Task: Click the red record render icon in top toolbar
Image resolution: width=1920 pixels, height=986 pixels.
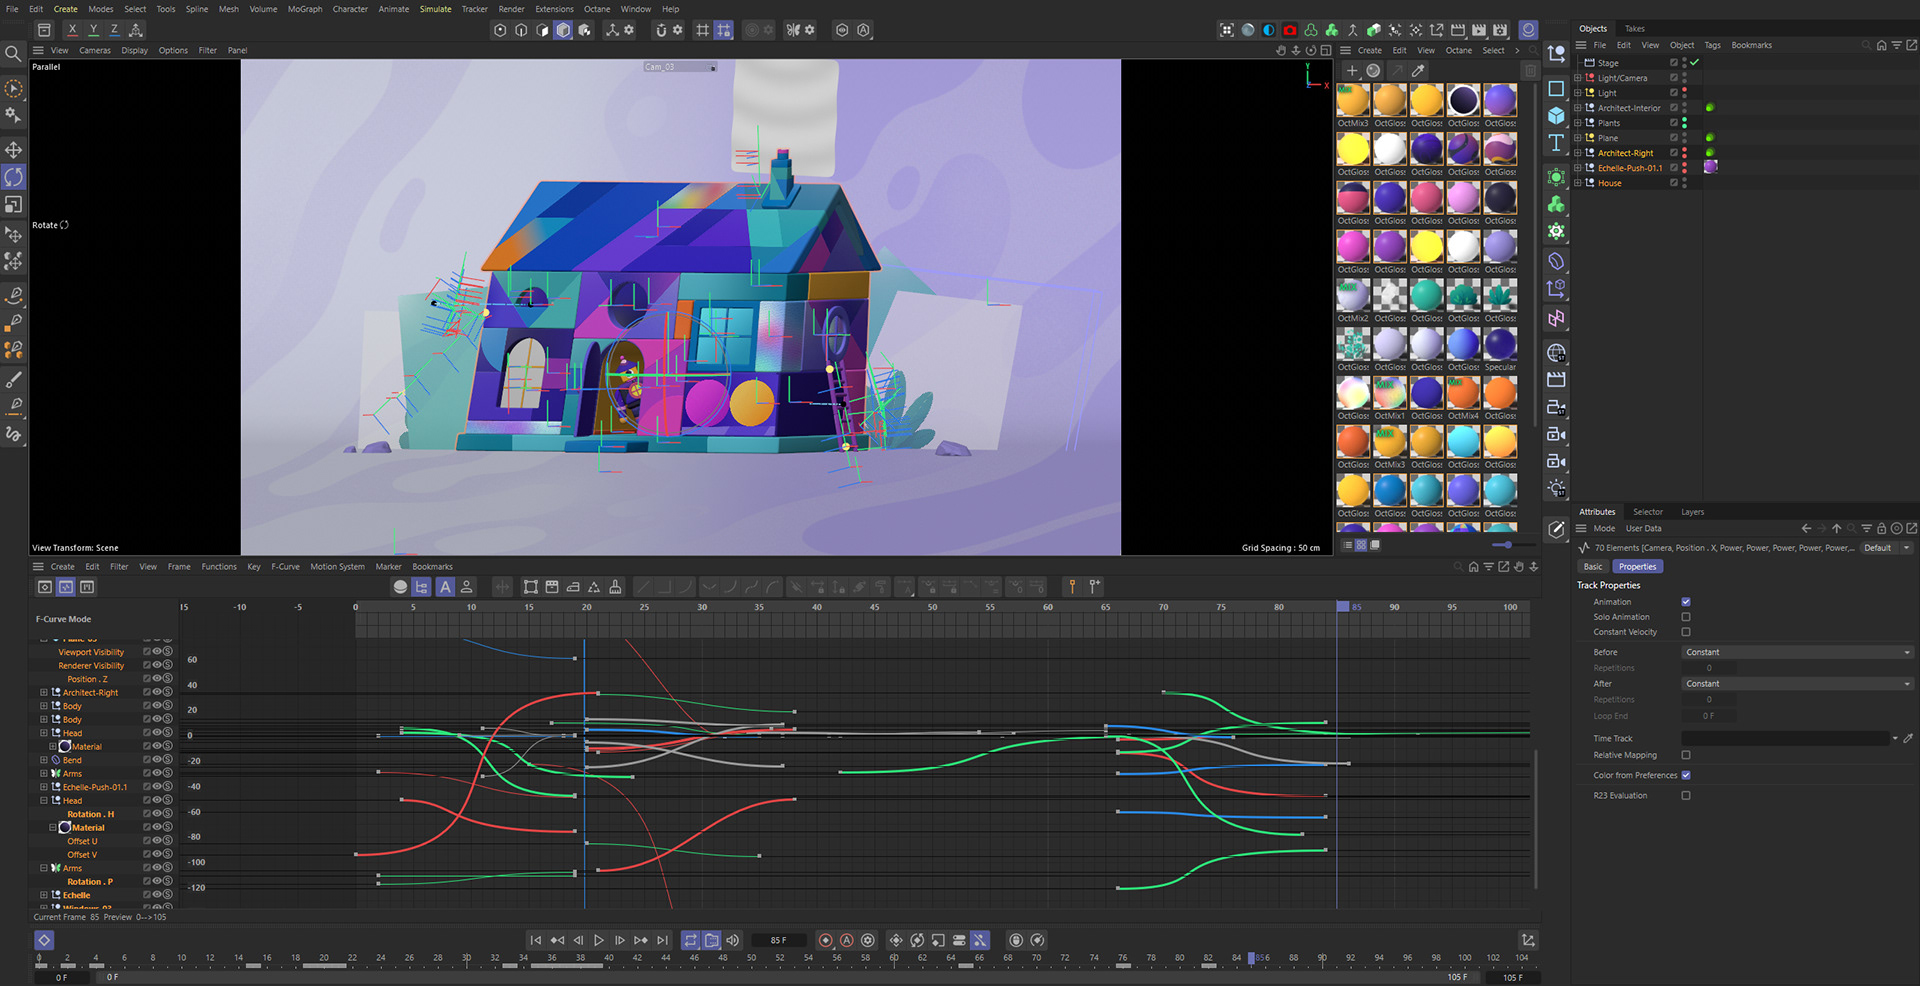Action: click(1290, 30)
